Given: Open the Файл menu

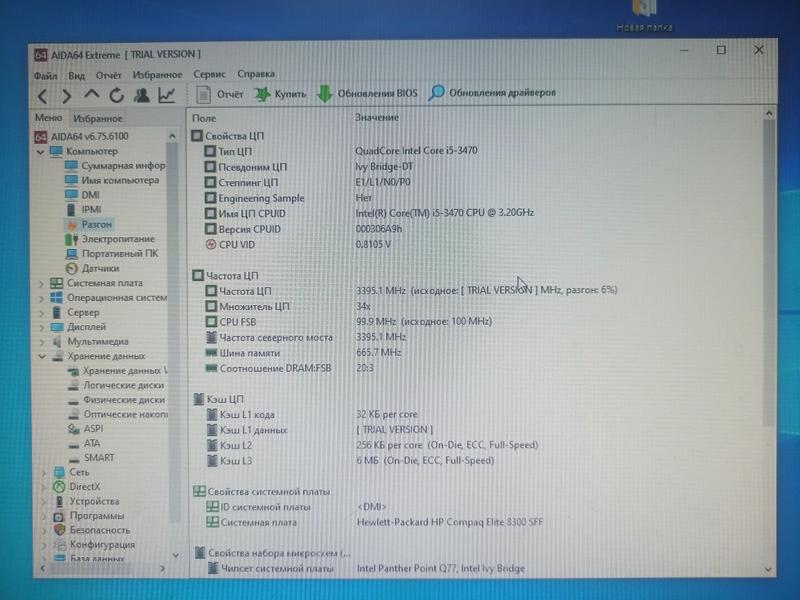Looking at the screenshot, I should pos(45,76).
